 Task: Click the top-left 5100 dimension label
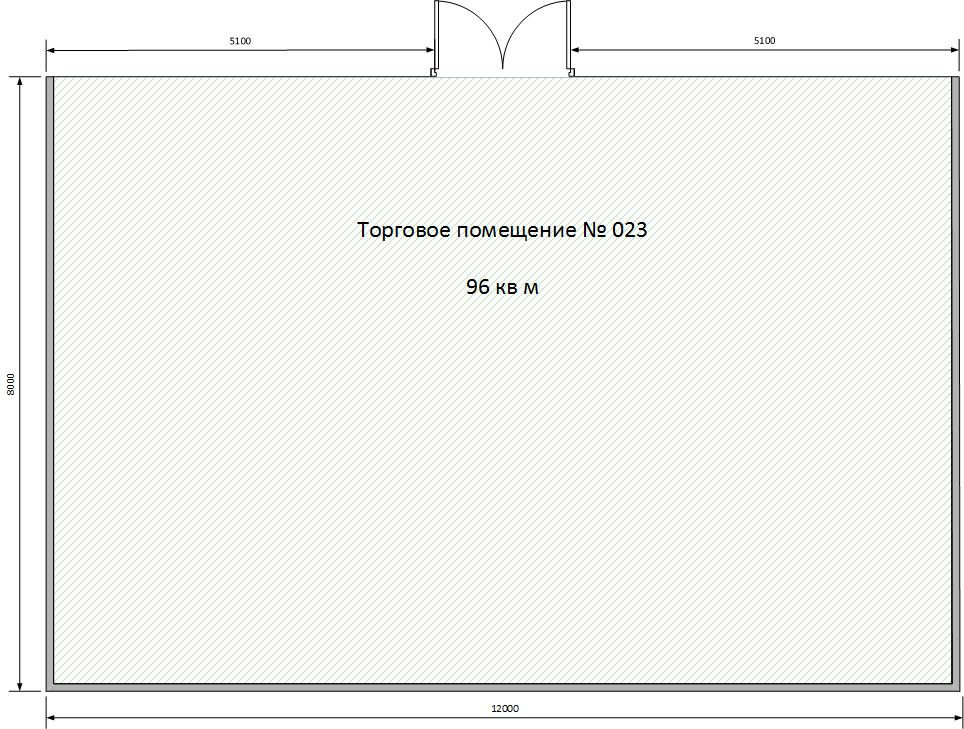click(x=240, y=41)
